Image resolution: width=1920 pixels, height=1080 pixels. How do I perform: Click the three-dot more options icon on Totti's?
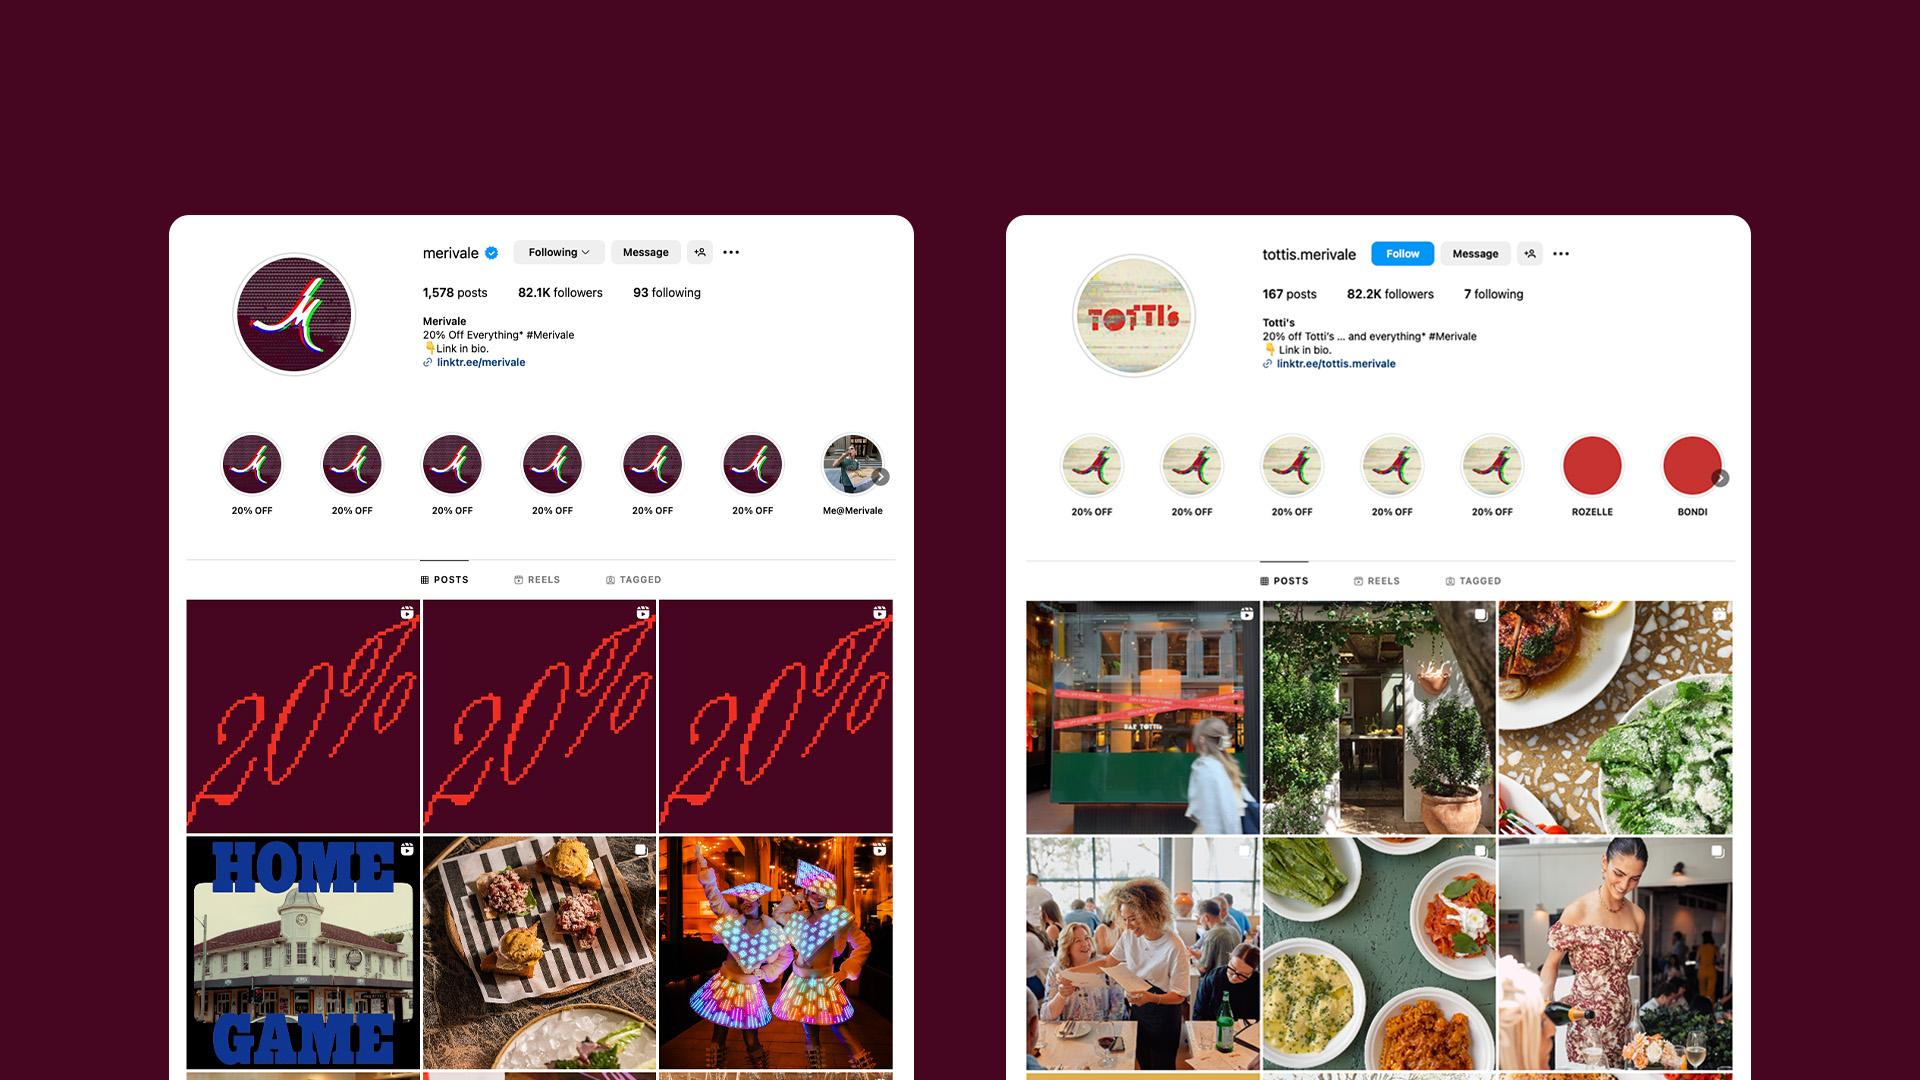[x=1561, y=252]
